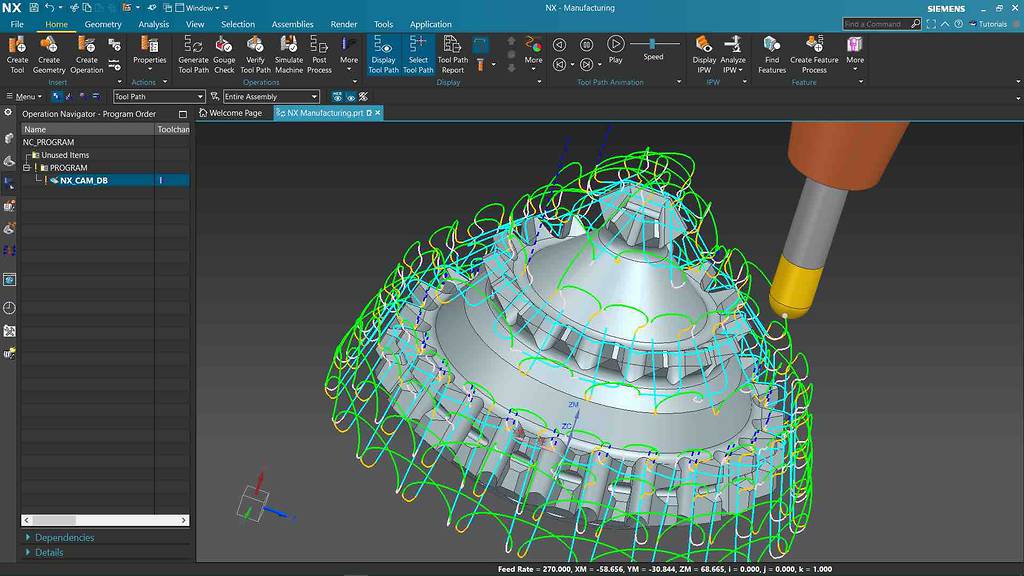Collapse the PROGRAM tree node

click(27, 168)
